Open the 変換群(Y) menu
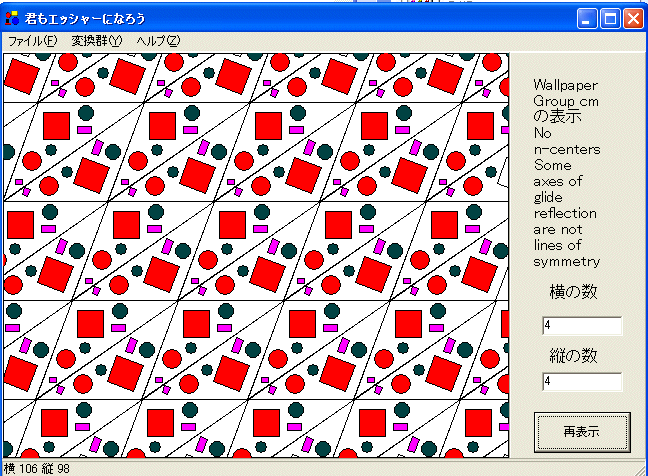The width and height of the screenshot is (648, 476). tap(97, 41)
